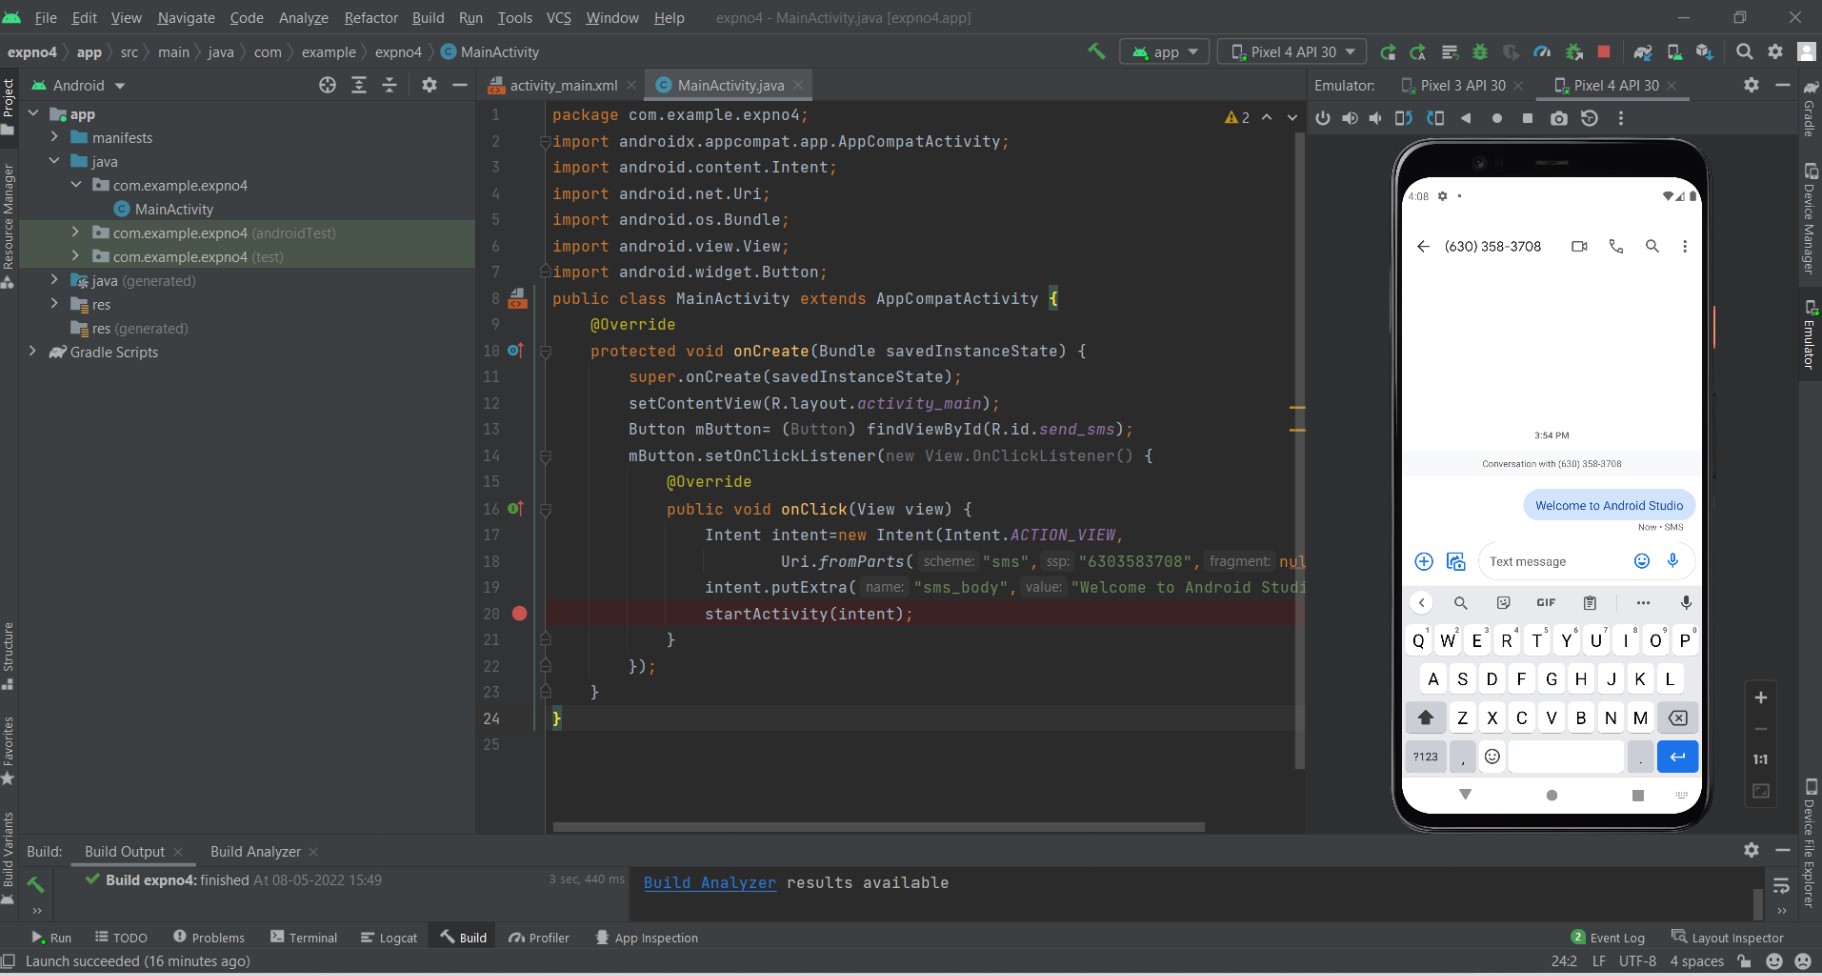Expand the manifests folder
Image resolution: width=1822 pixels, height=976 pixels.
55,137
